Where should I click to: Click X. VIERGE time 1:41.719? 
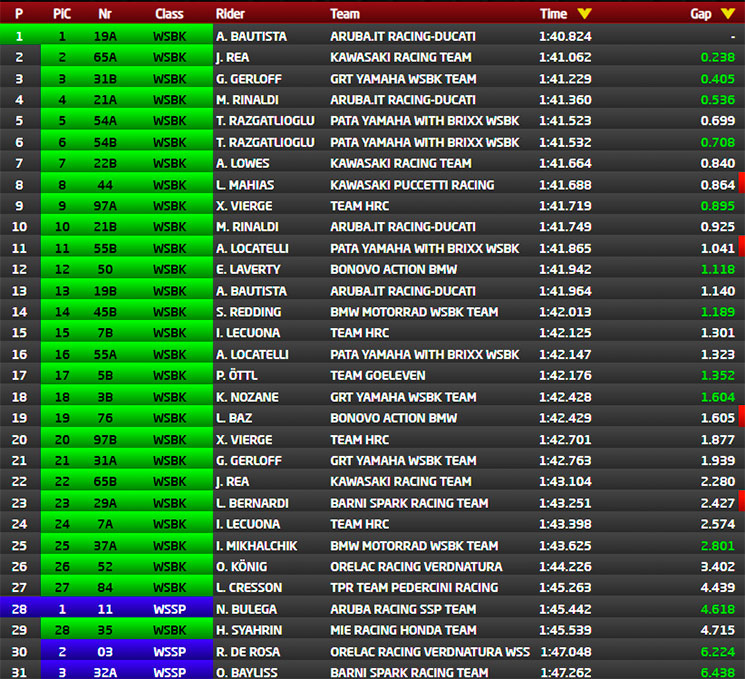coord(565,206)
